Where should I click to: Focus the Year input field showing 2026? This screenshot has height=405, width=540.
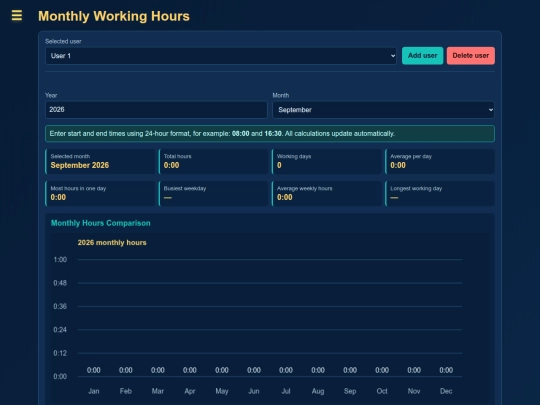[156, 110]
